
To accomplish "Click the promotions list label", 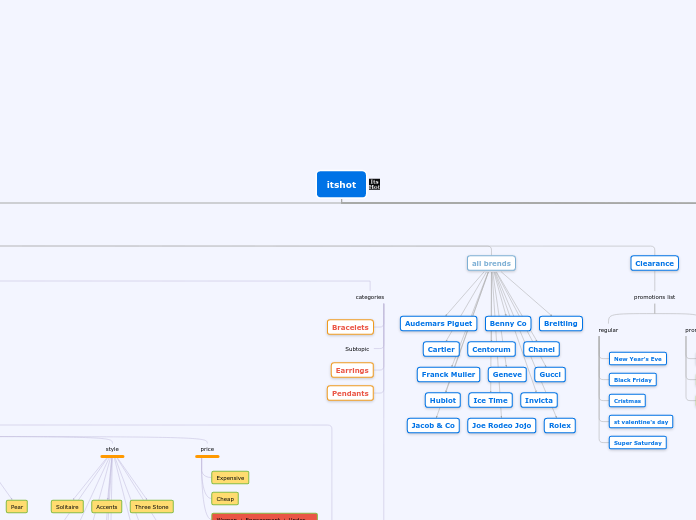I will click(654, 297).
